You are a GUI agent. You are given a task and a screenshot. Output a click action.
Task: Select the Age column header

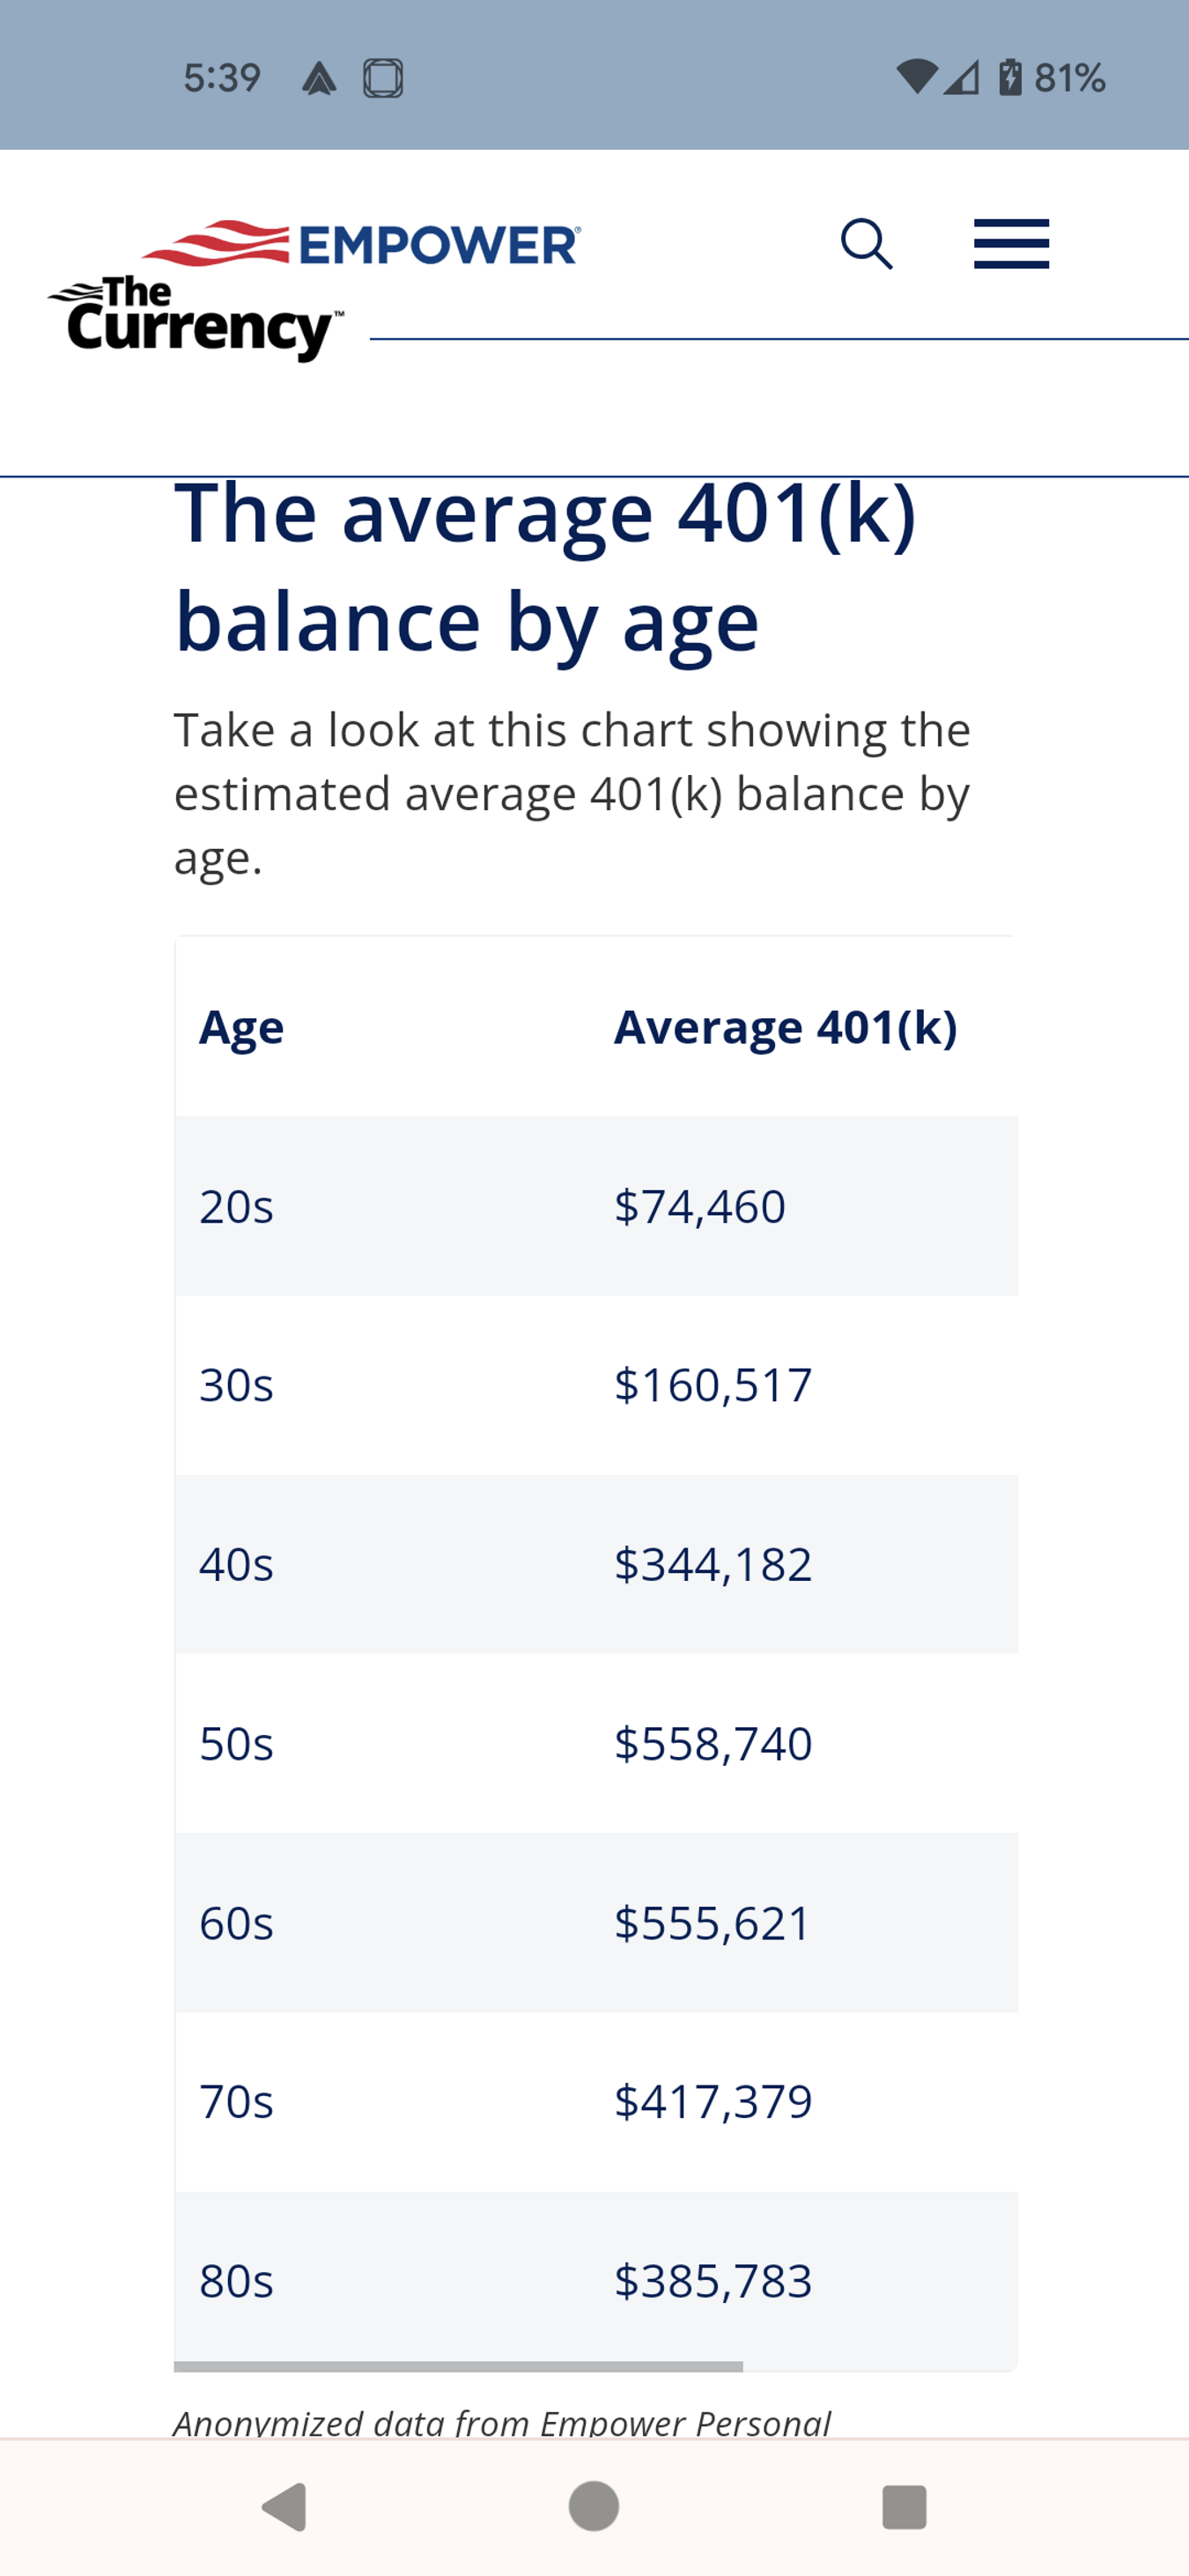[241, 1027]
